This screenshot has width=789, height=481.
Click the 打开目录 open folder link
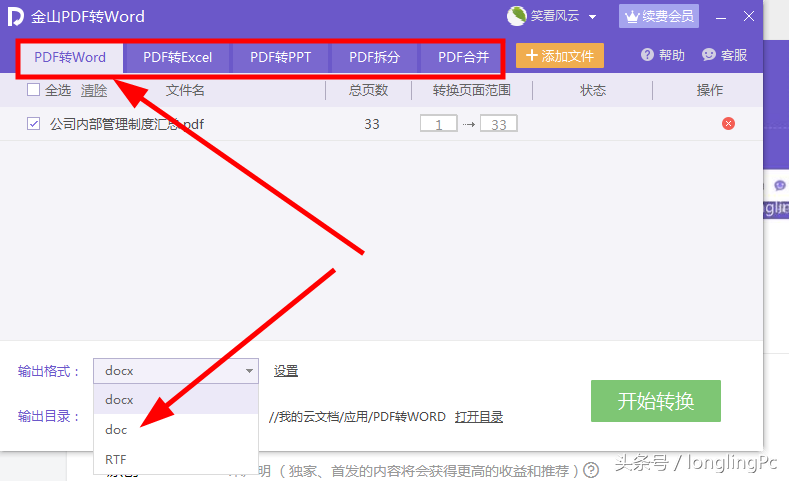tap(479, 417)
